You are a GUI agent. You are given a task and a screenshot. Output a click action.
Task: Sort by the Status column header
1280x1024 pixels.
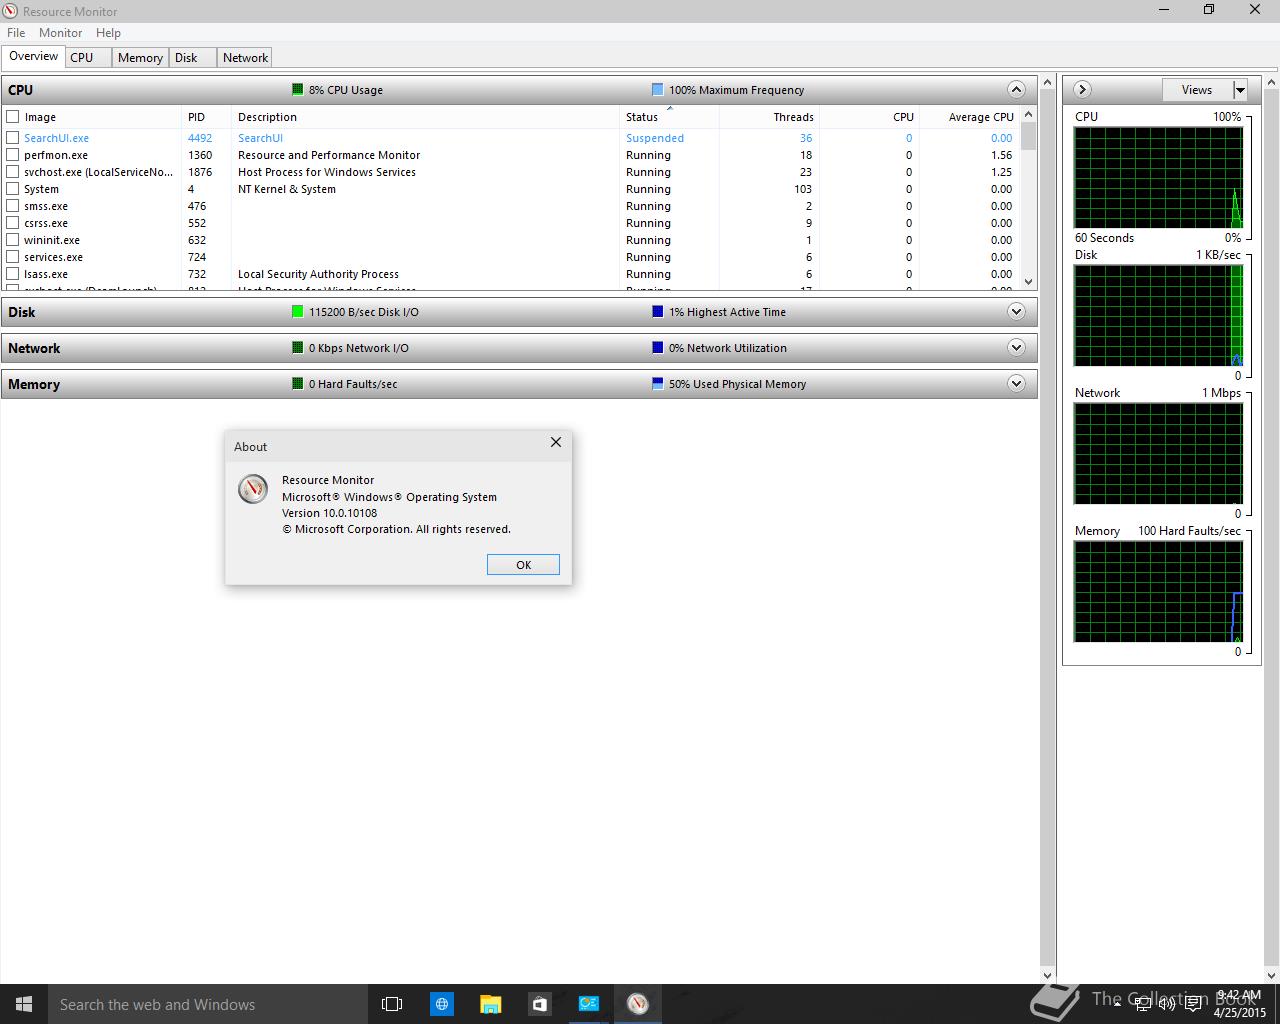(669, 117)
